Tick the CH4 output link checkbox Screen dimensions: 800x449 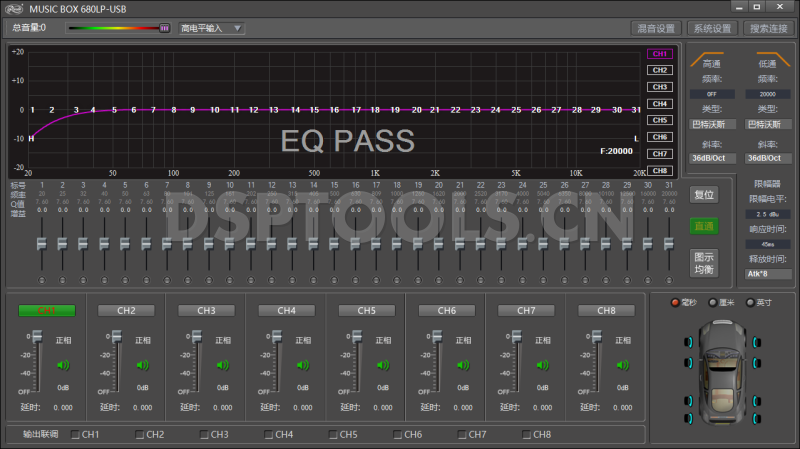coord(269,435)
